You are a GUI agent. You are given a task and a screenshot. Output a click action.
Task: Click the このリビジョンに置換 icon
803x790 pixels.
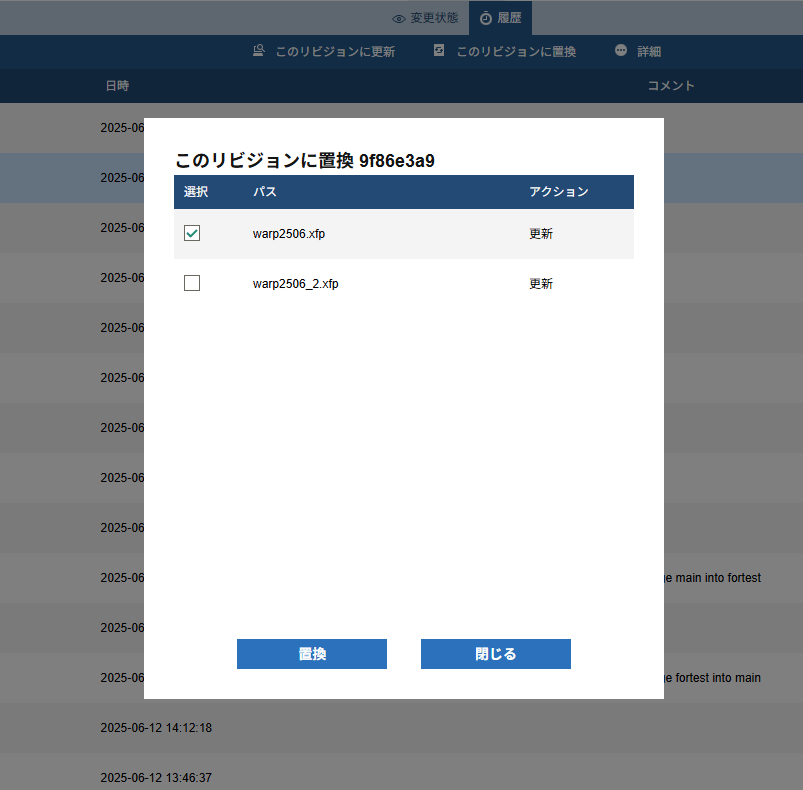click(439, 50)
